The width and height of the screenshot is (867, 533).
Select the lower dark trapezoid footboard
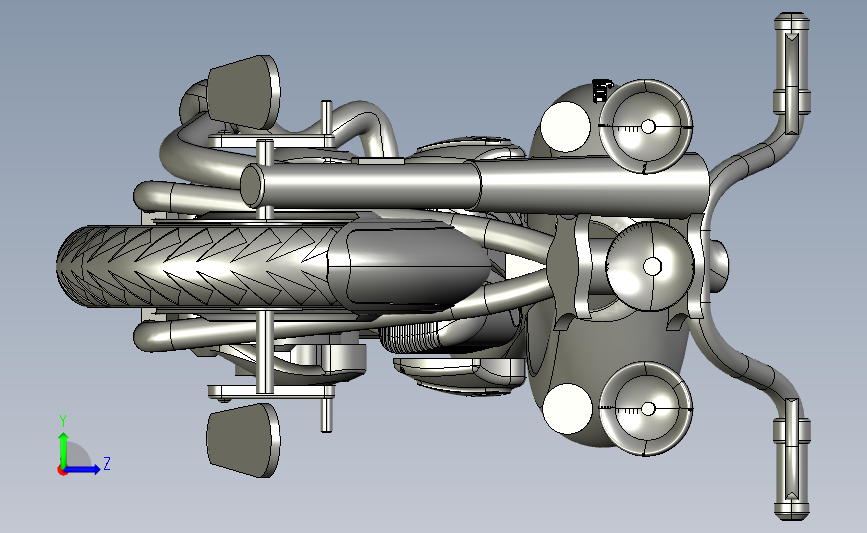click(x=243, y=440)
